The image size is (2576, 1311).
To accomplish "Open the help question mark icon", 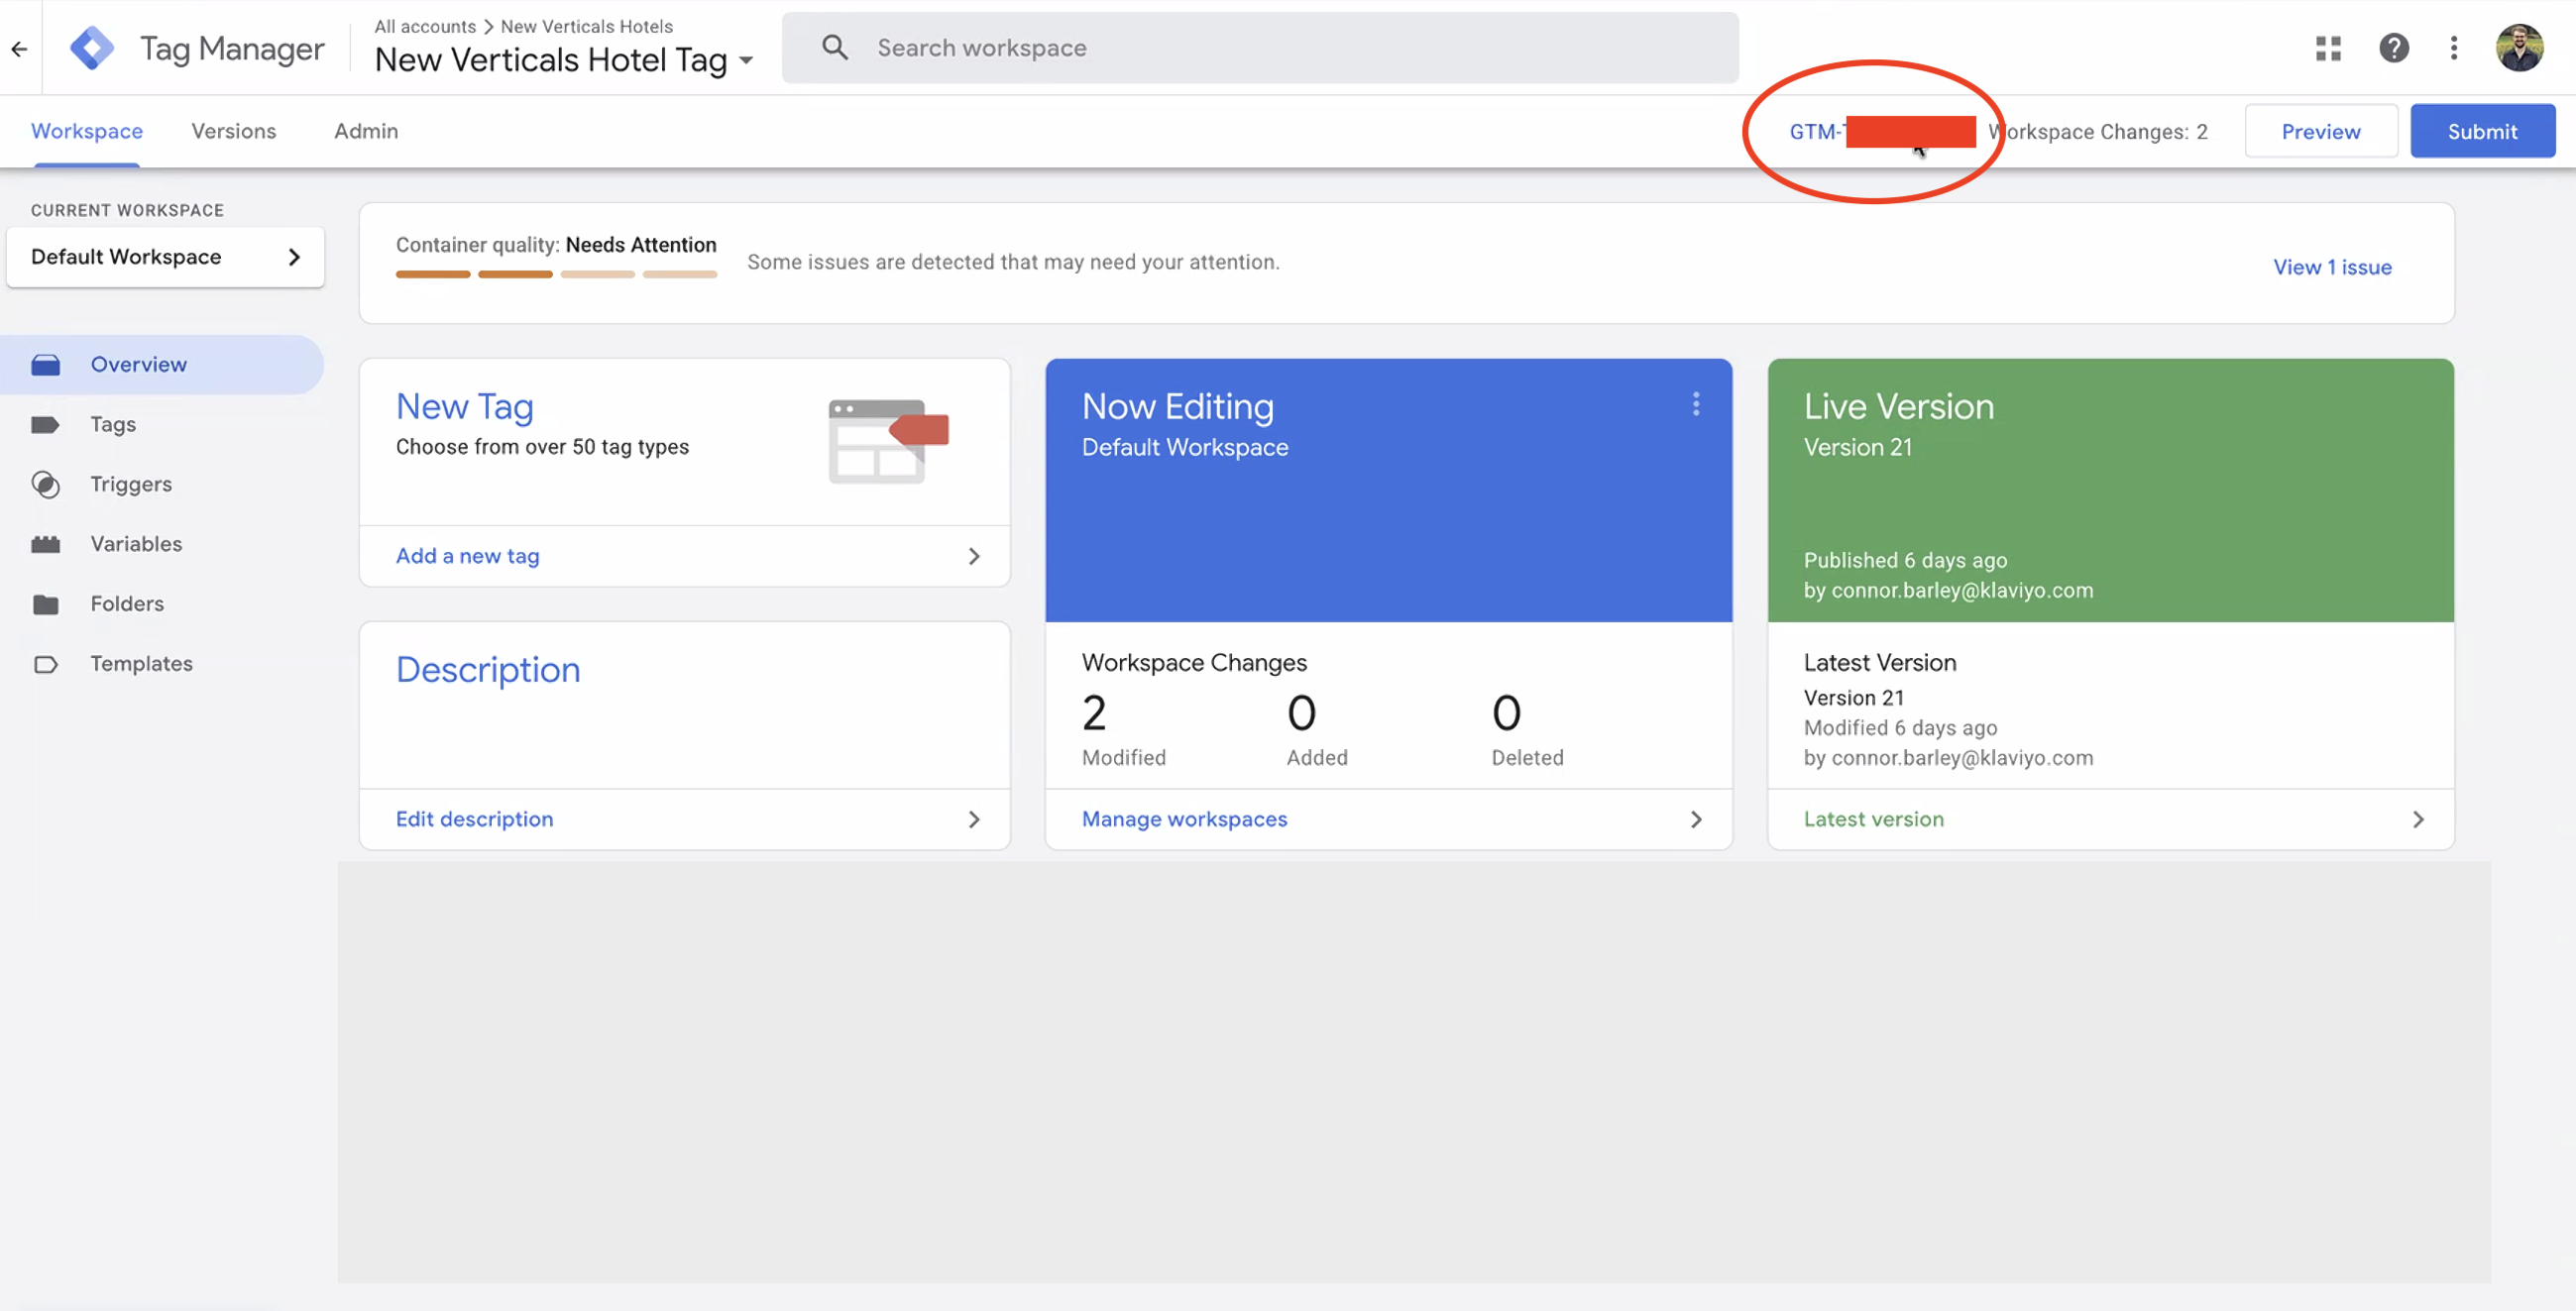I will pyautogui.click(x=2393, y=48).
